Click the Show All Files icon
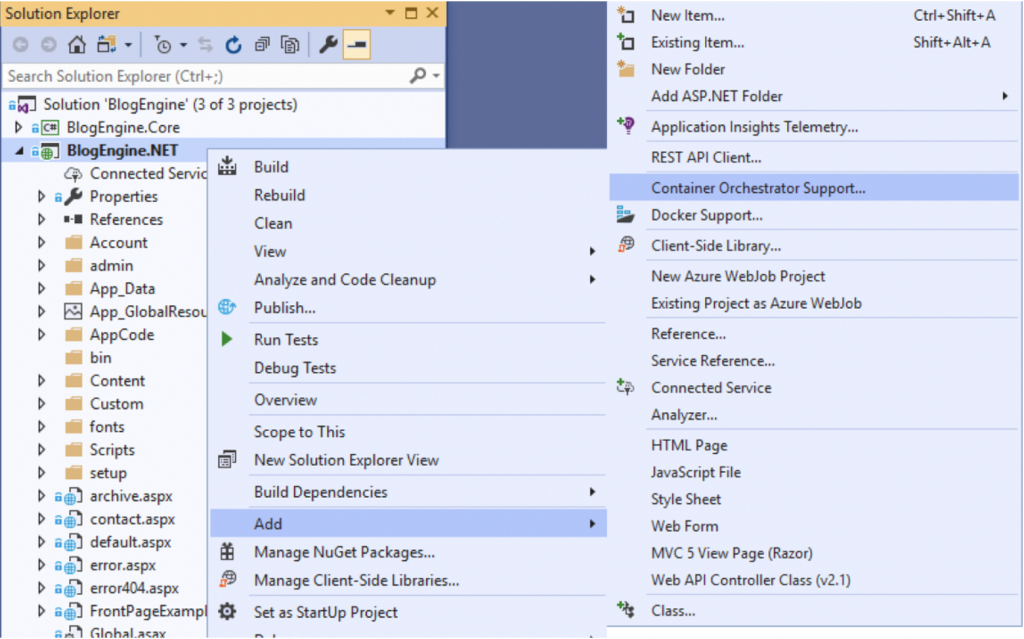 290,44
